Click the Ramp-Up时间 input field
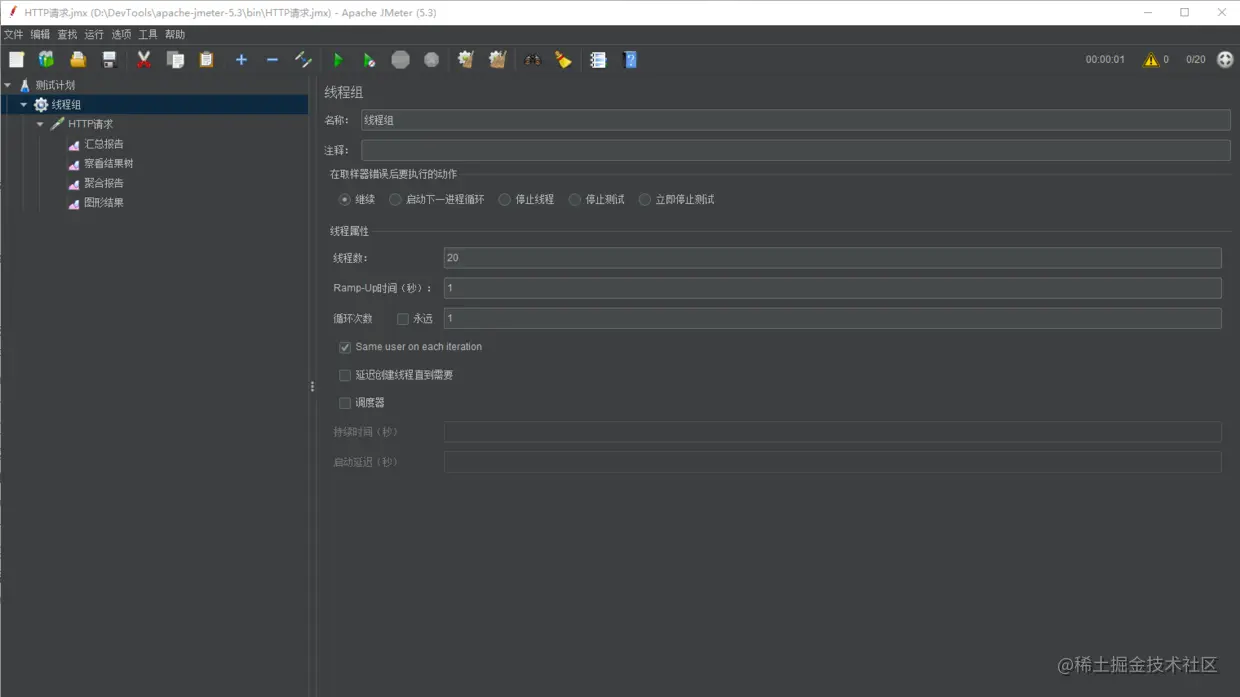This screenshot has height=697, width=1240. point(832,288)
